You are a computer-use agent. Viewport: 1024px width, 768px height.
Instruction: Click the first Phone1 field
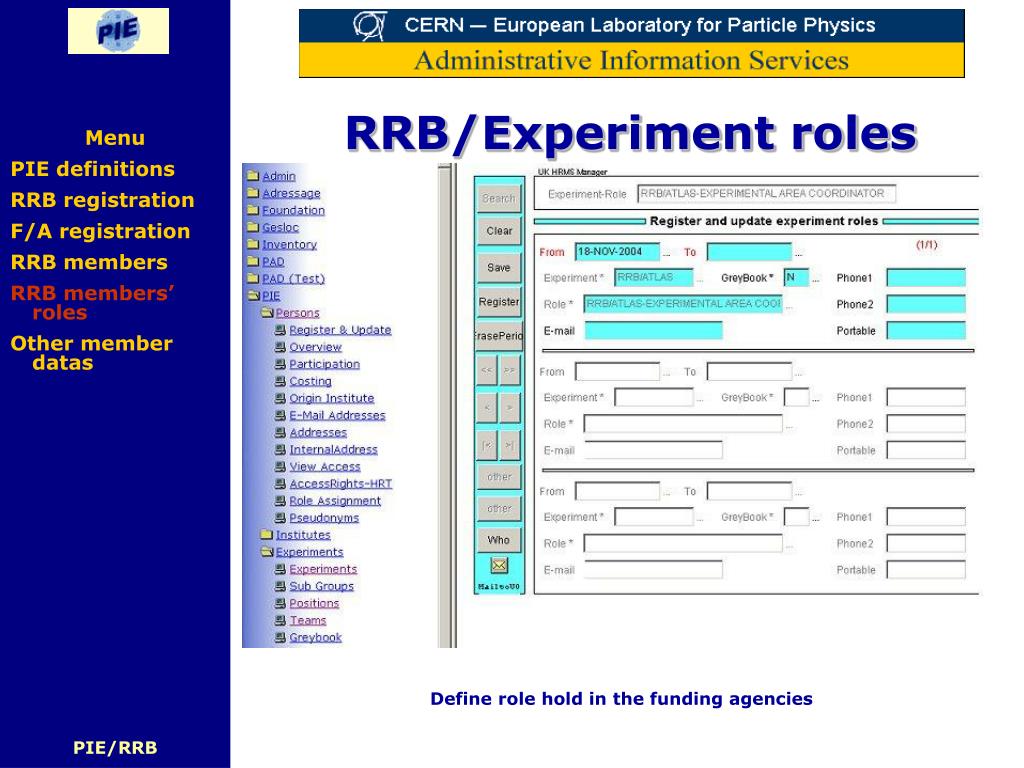click(926, 278)
